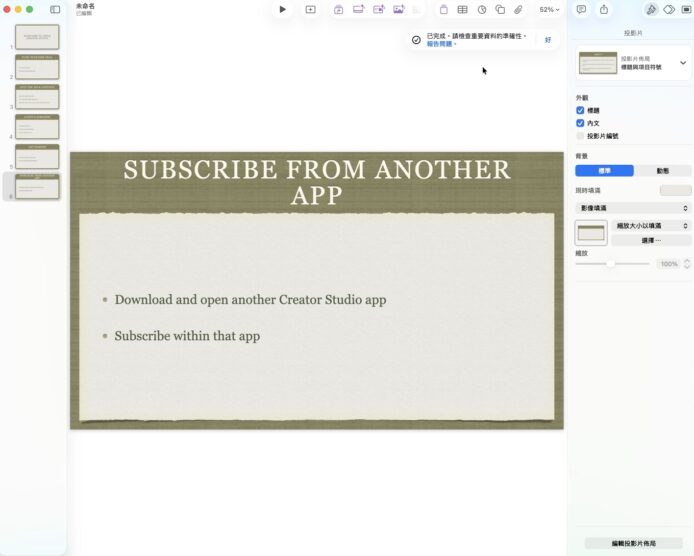Add a new slide

click(311, 9)
